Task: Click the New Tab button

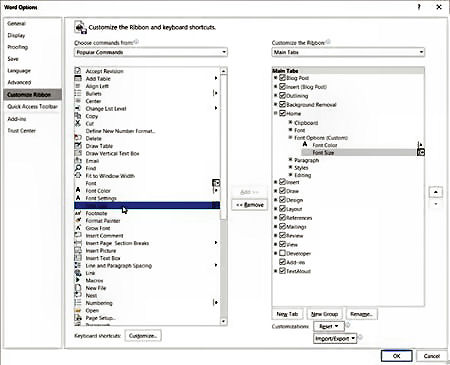Action: (x=287, y=314)
